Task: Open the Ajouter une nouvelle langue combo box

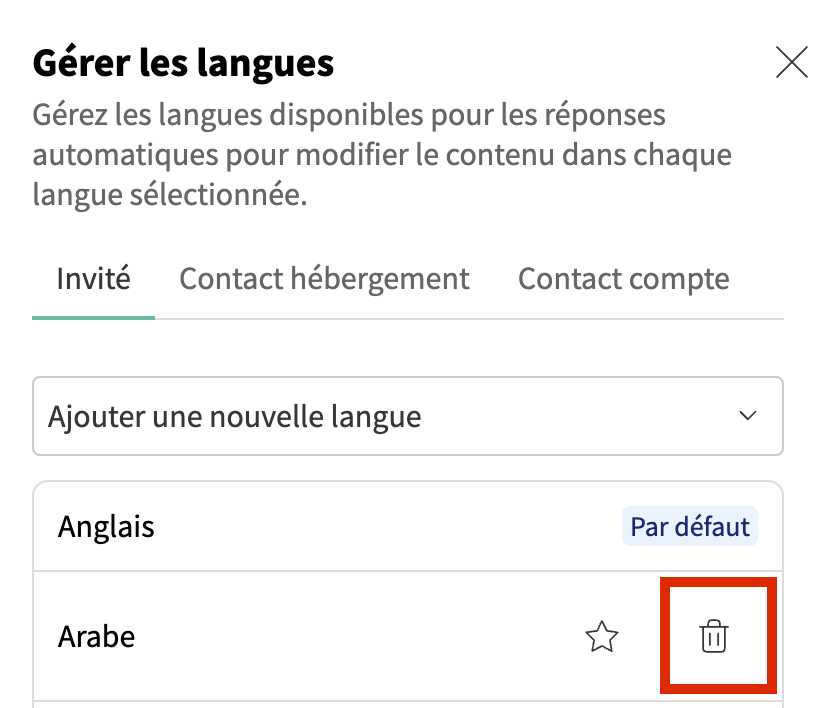Action: 407,416
